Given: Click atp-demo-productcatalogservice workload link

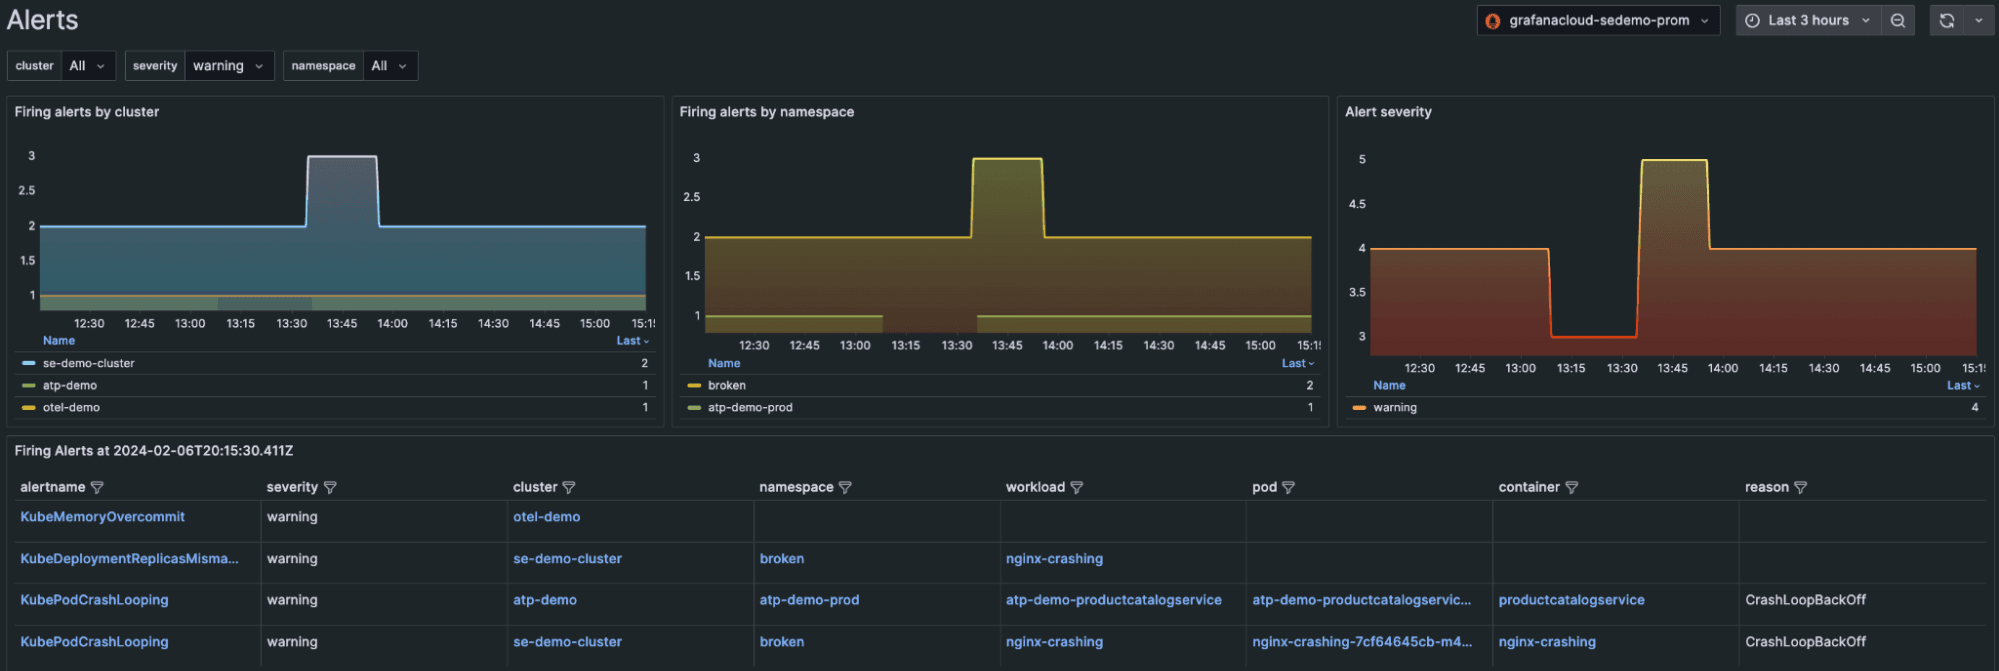Looking at the screenshot, I should (x=1113, y=600).
